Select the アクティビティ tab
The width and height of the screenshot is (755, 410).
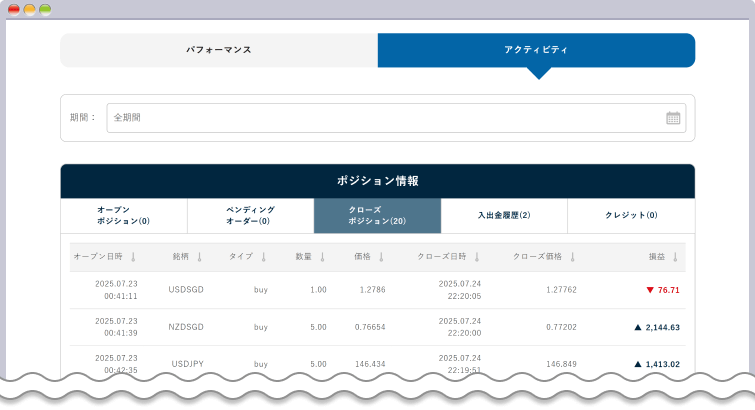[536, 50]
